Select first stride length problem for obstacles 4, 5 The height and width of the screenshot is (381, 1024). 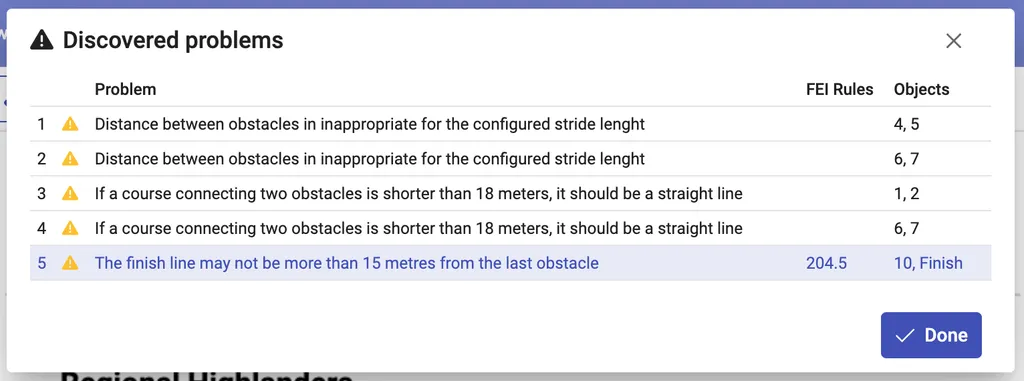510,124
